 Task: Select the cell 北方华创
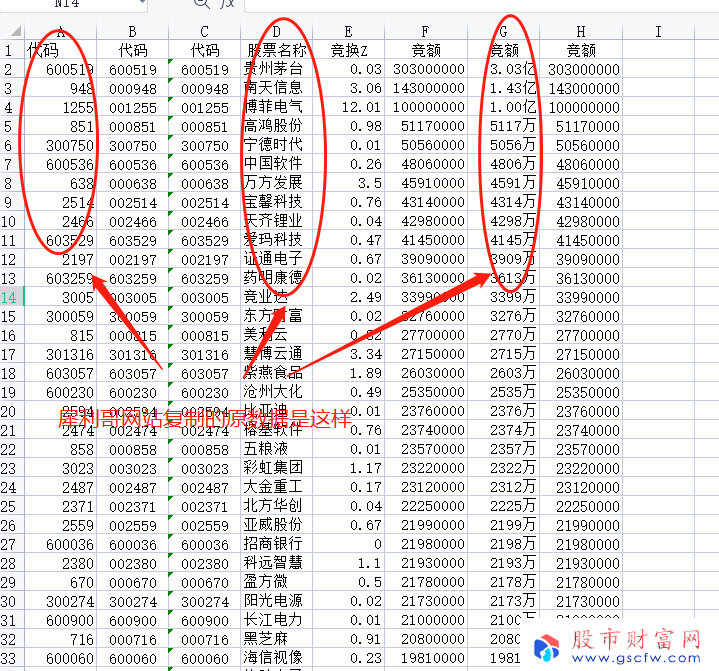[x=277, y=506]
